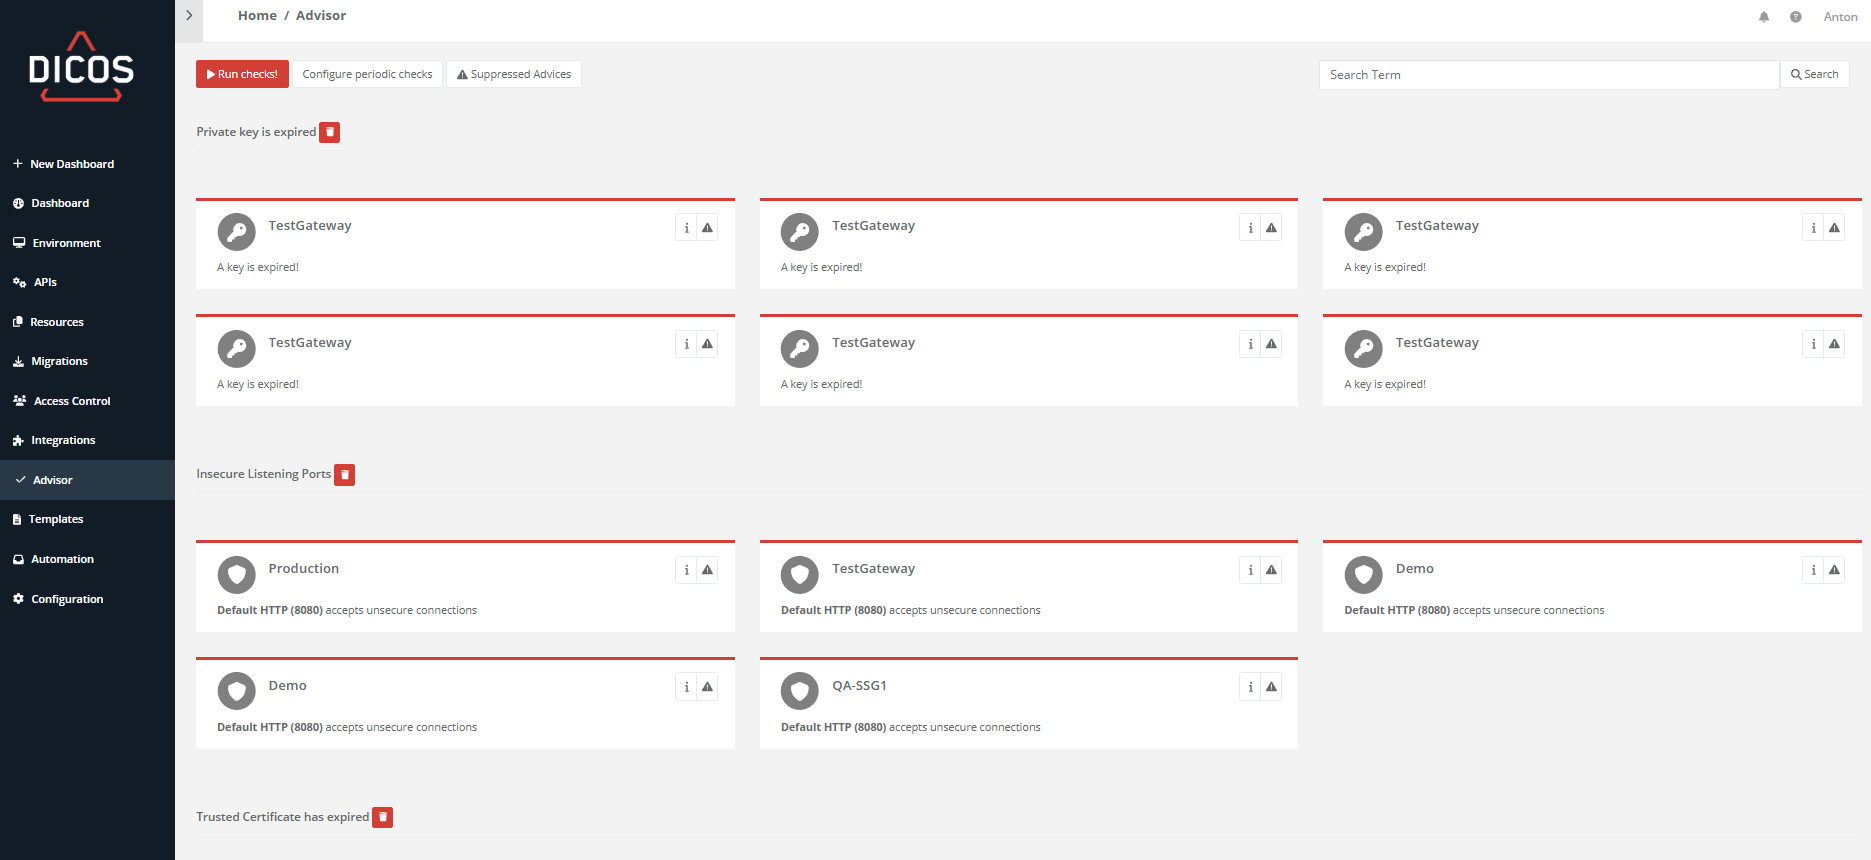The width and height of the screenshot is (1871, 860).
Task: Click trash icon beside Insecure Listening Ports
Action: point(344,474)
